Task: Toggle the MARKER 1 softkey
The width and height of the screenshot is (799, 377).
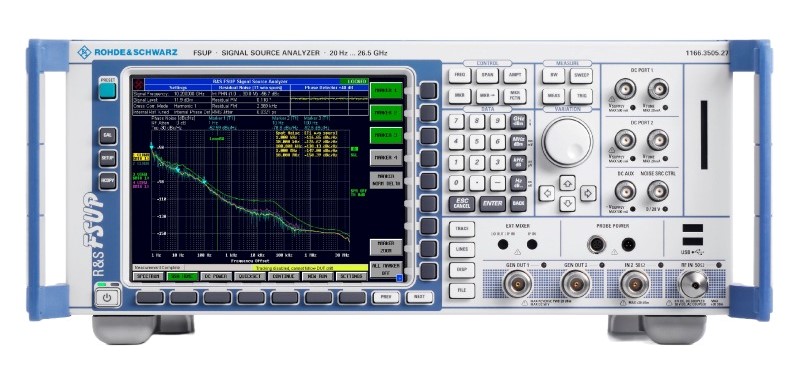Action: coord(386,91)
